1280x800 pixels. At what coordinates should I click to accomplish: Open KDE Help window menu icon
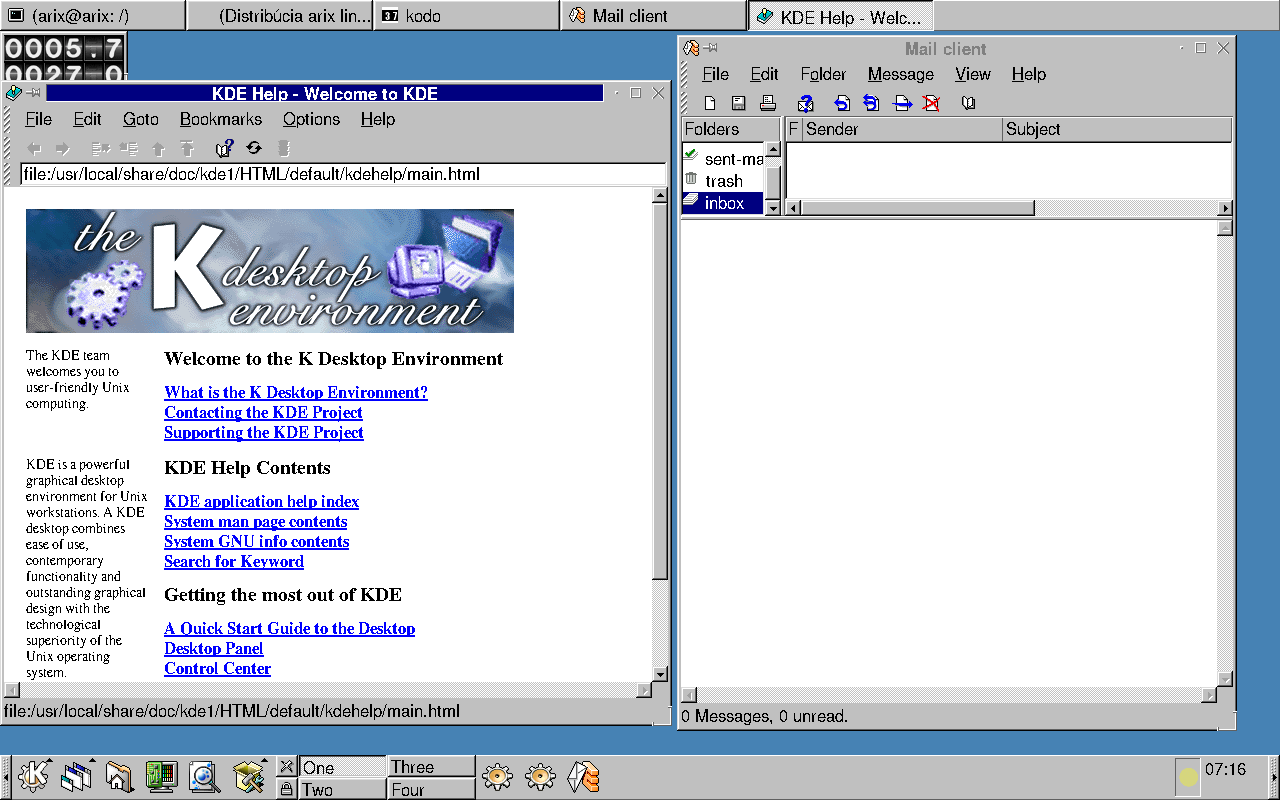pyautogui.click(x=13, y=93)
